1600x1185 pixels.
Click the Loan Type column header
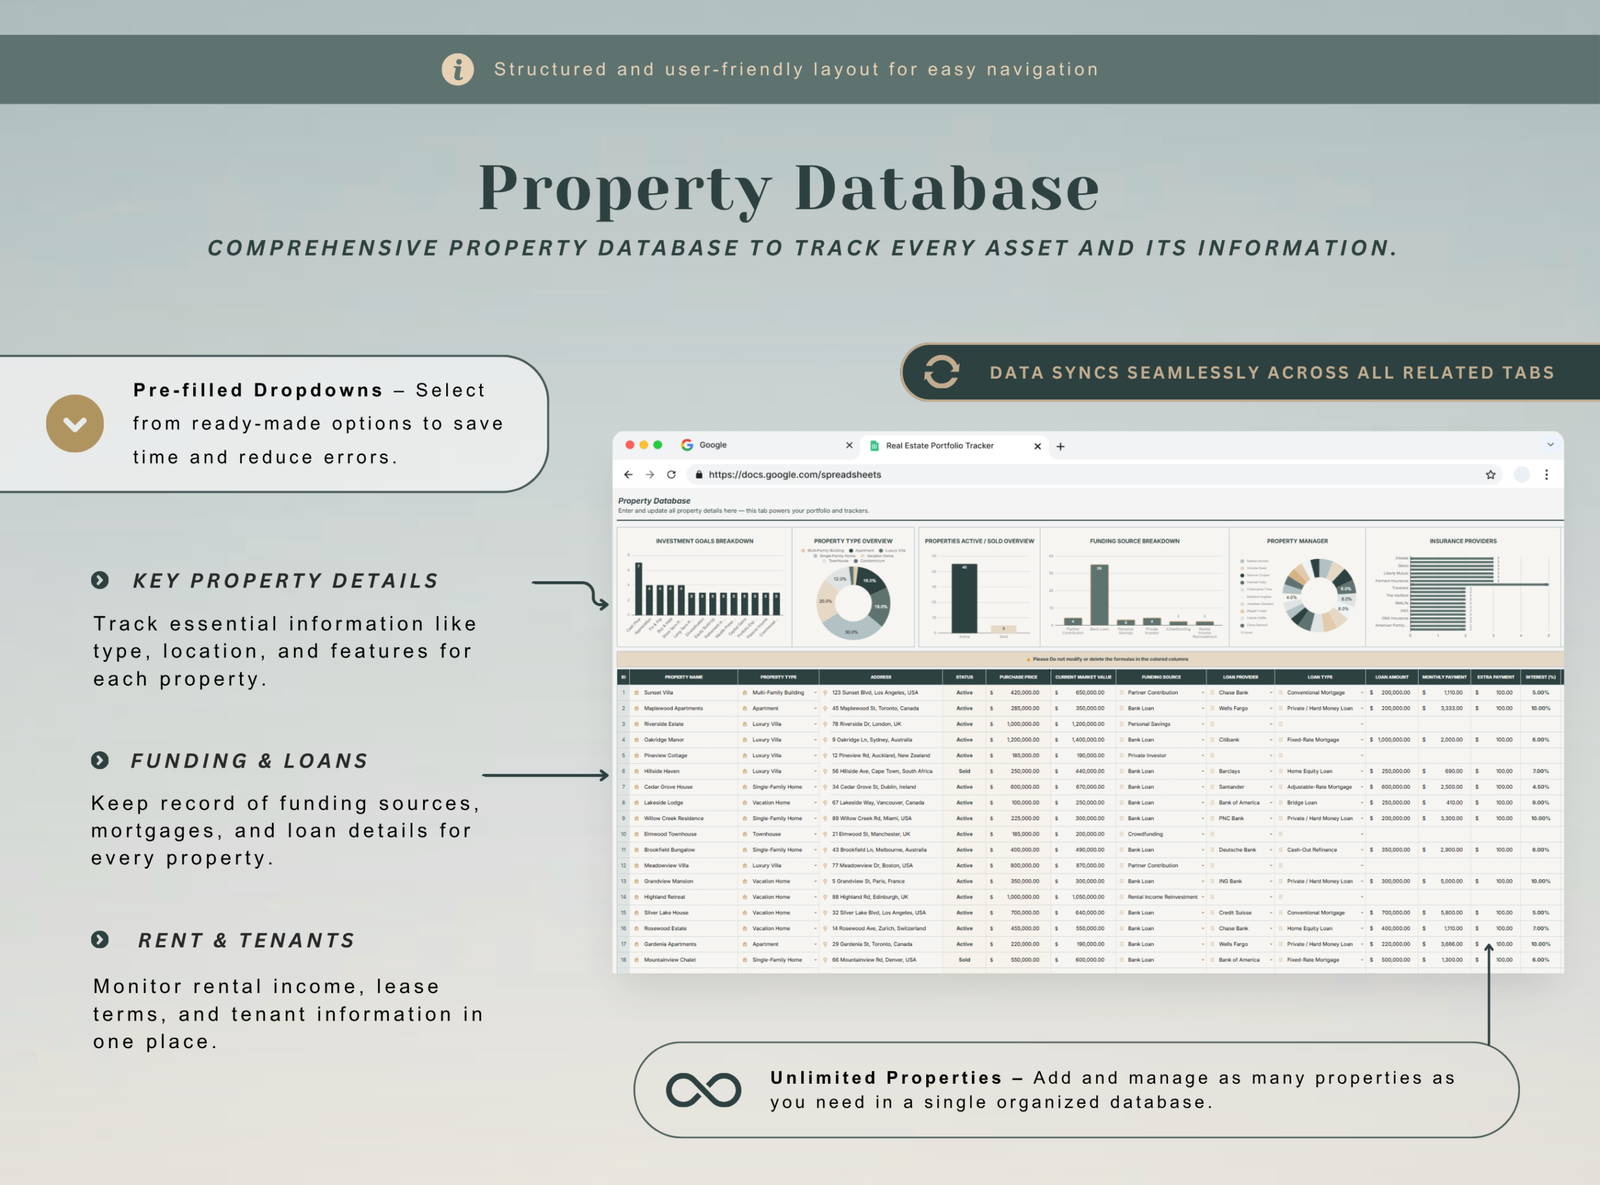[1320, 677]
